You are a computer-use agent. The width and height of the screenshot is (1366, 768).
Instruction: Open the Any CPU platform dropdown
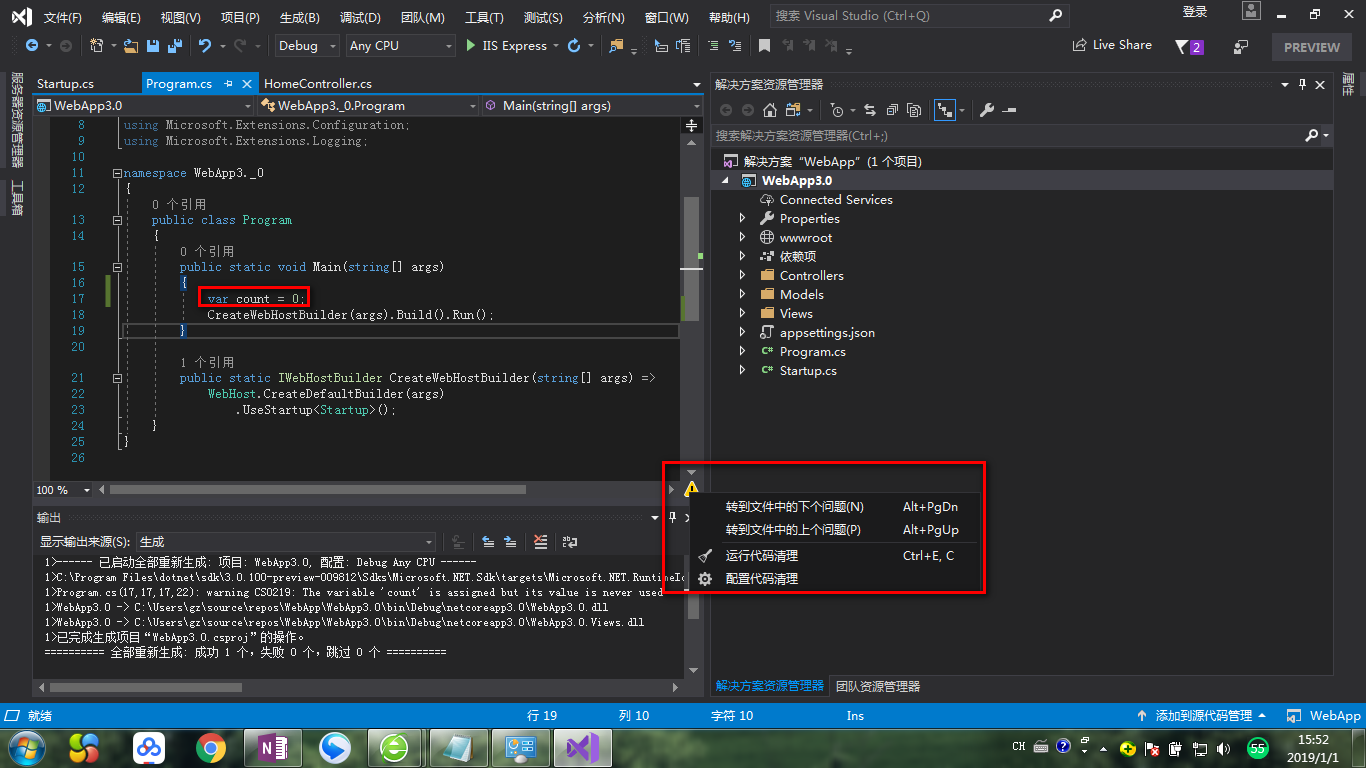[x=400, y=46]
